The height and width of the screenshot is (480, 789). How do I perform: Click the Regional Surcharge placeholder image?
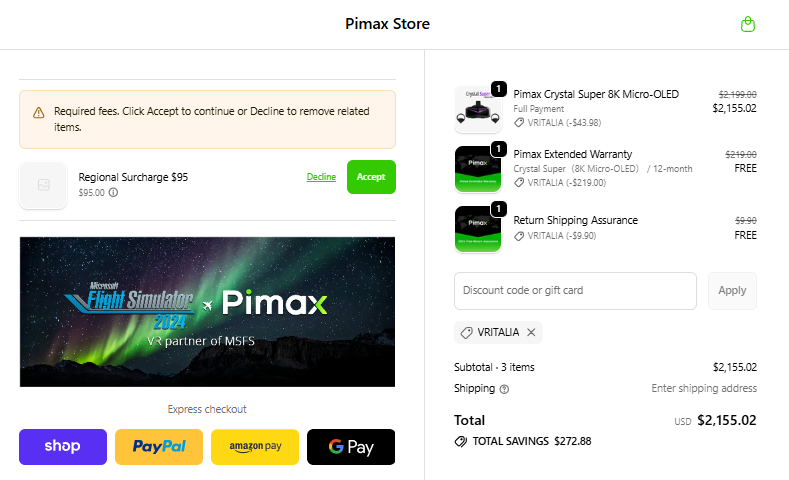(x=43, y=185)
